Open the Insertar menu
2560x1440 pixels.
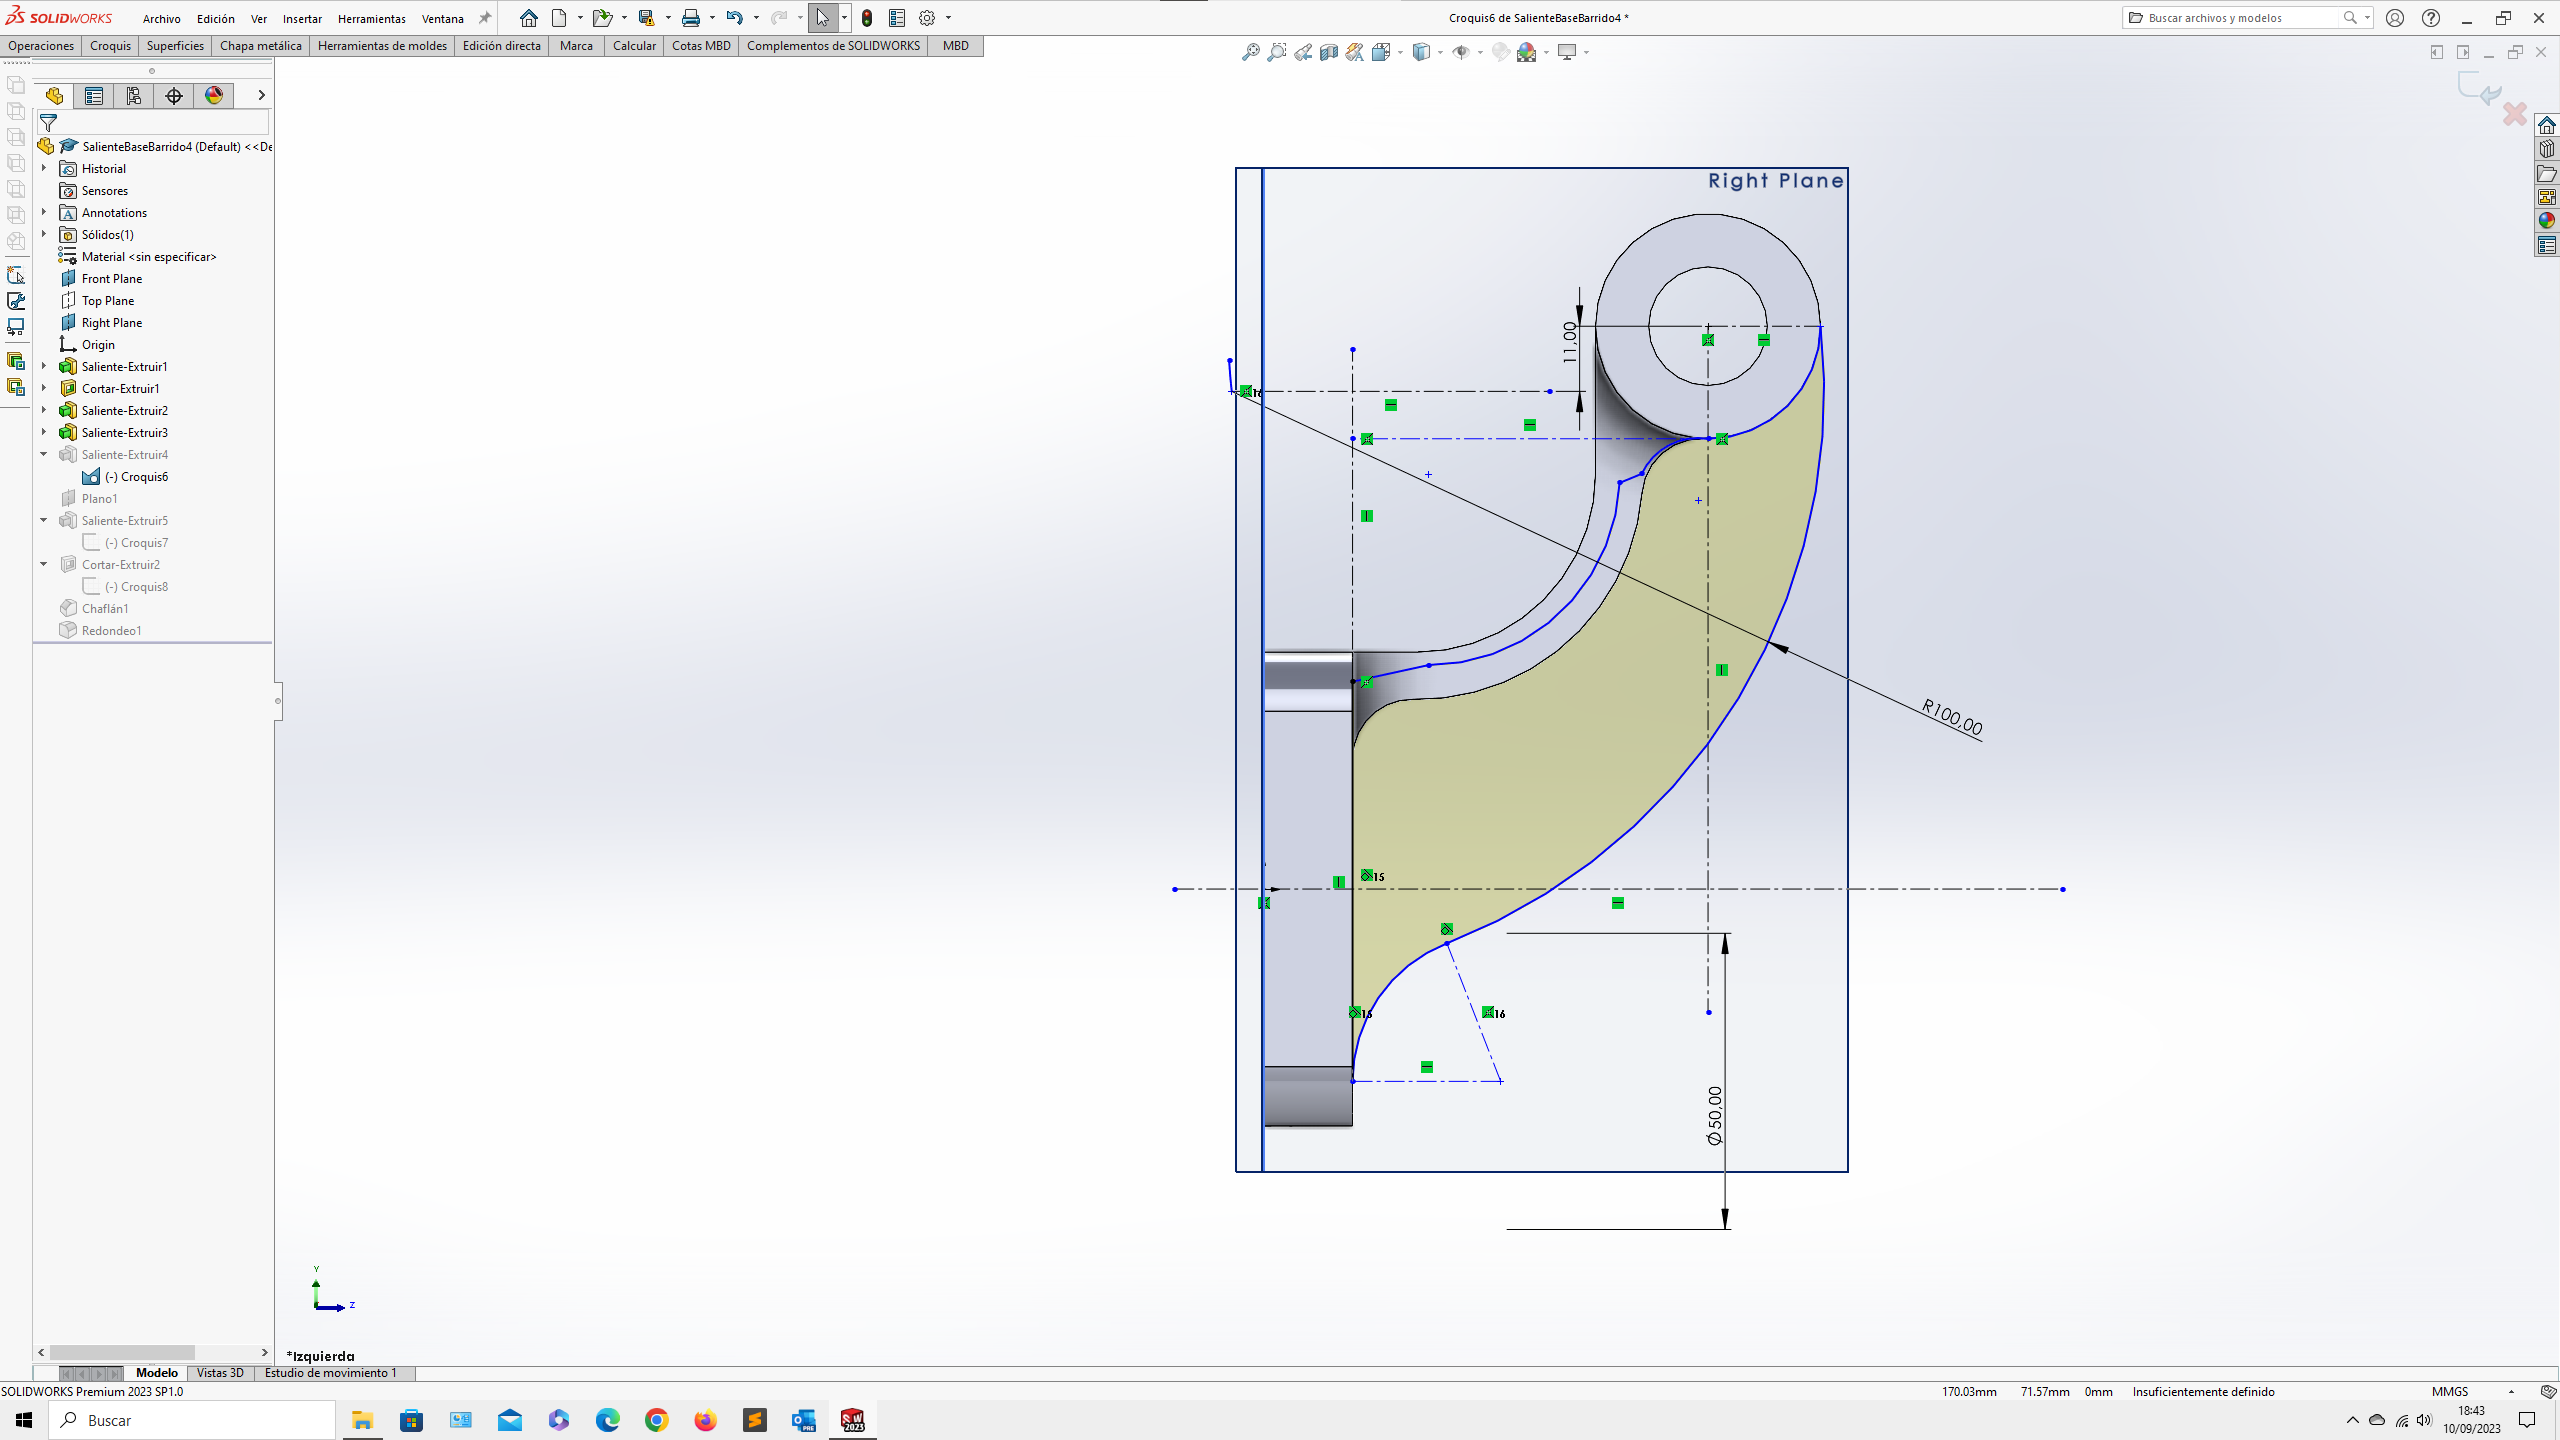click(x=302, y=19)
